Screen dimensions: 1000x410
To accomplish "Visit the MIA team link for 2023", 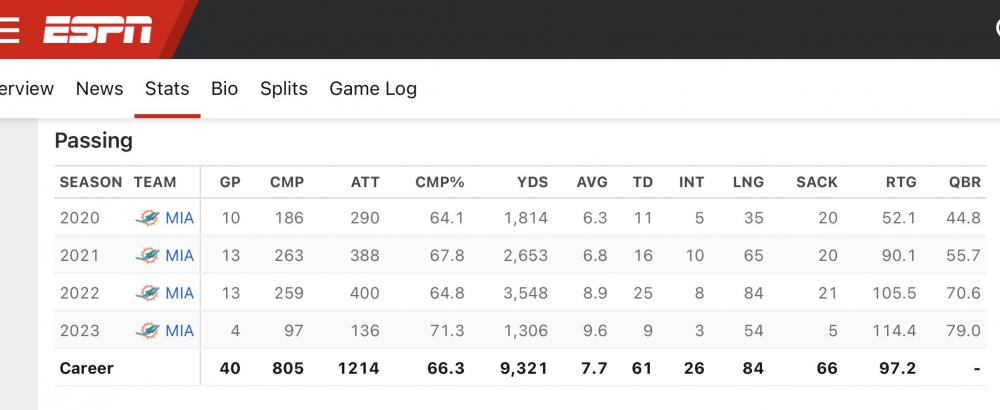I will [180, 331].
